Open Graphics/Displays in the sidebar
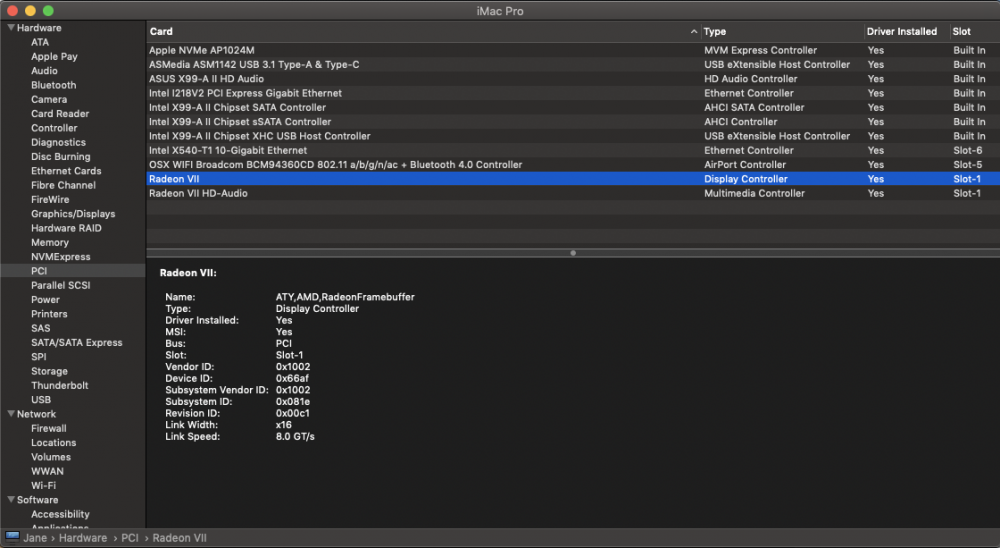 click(73, 214)
